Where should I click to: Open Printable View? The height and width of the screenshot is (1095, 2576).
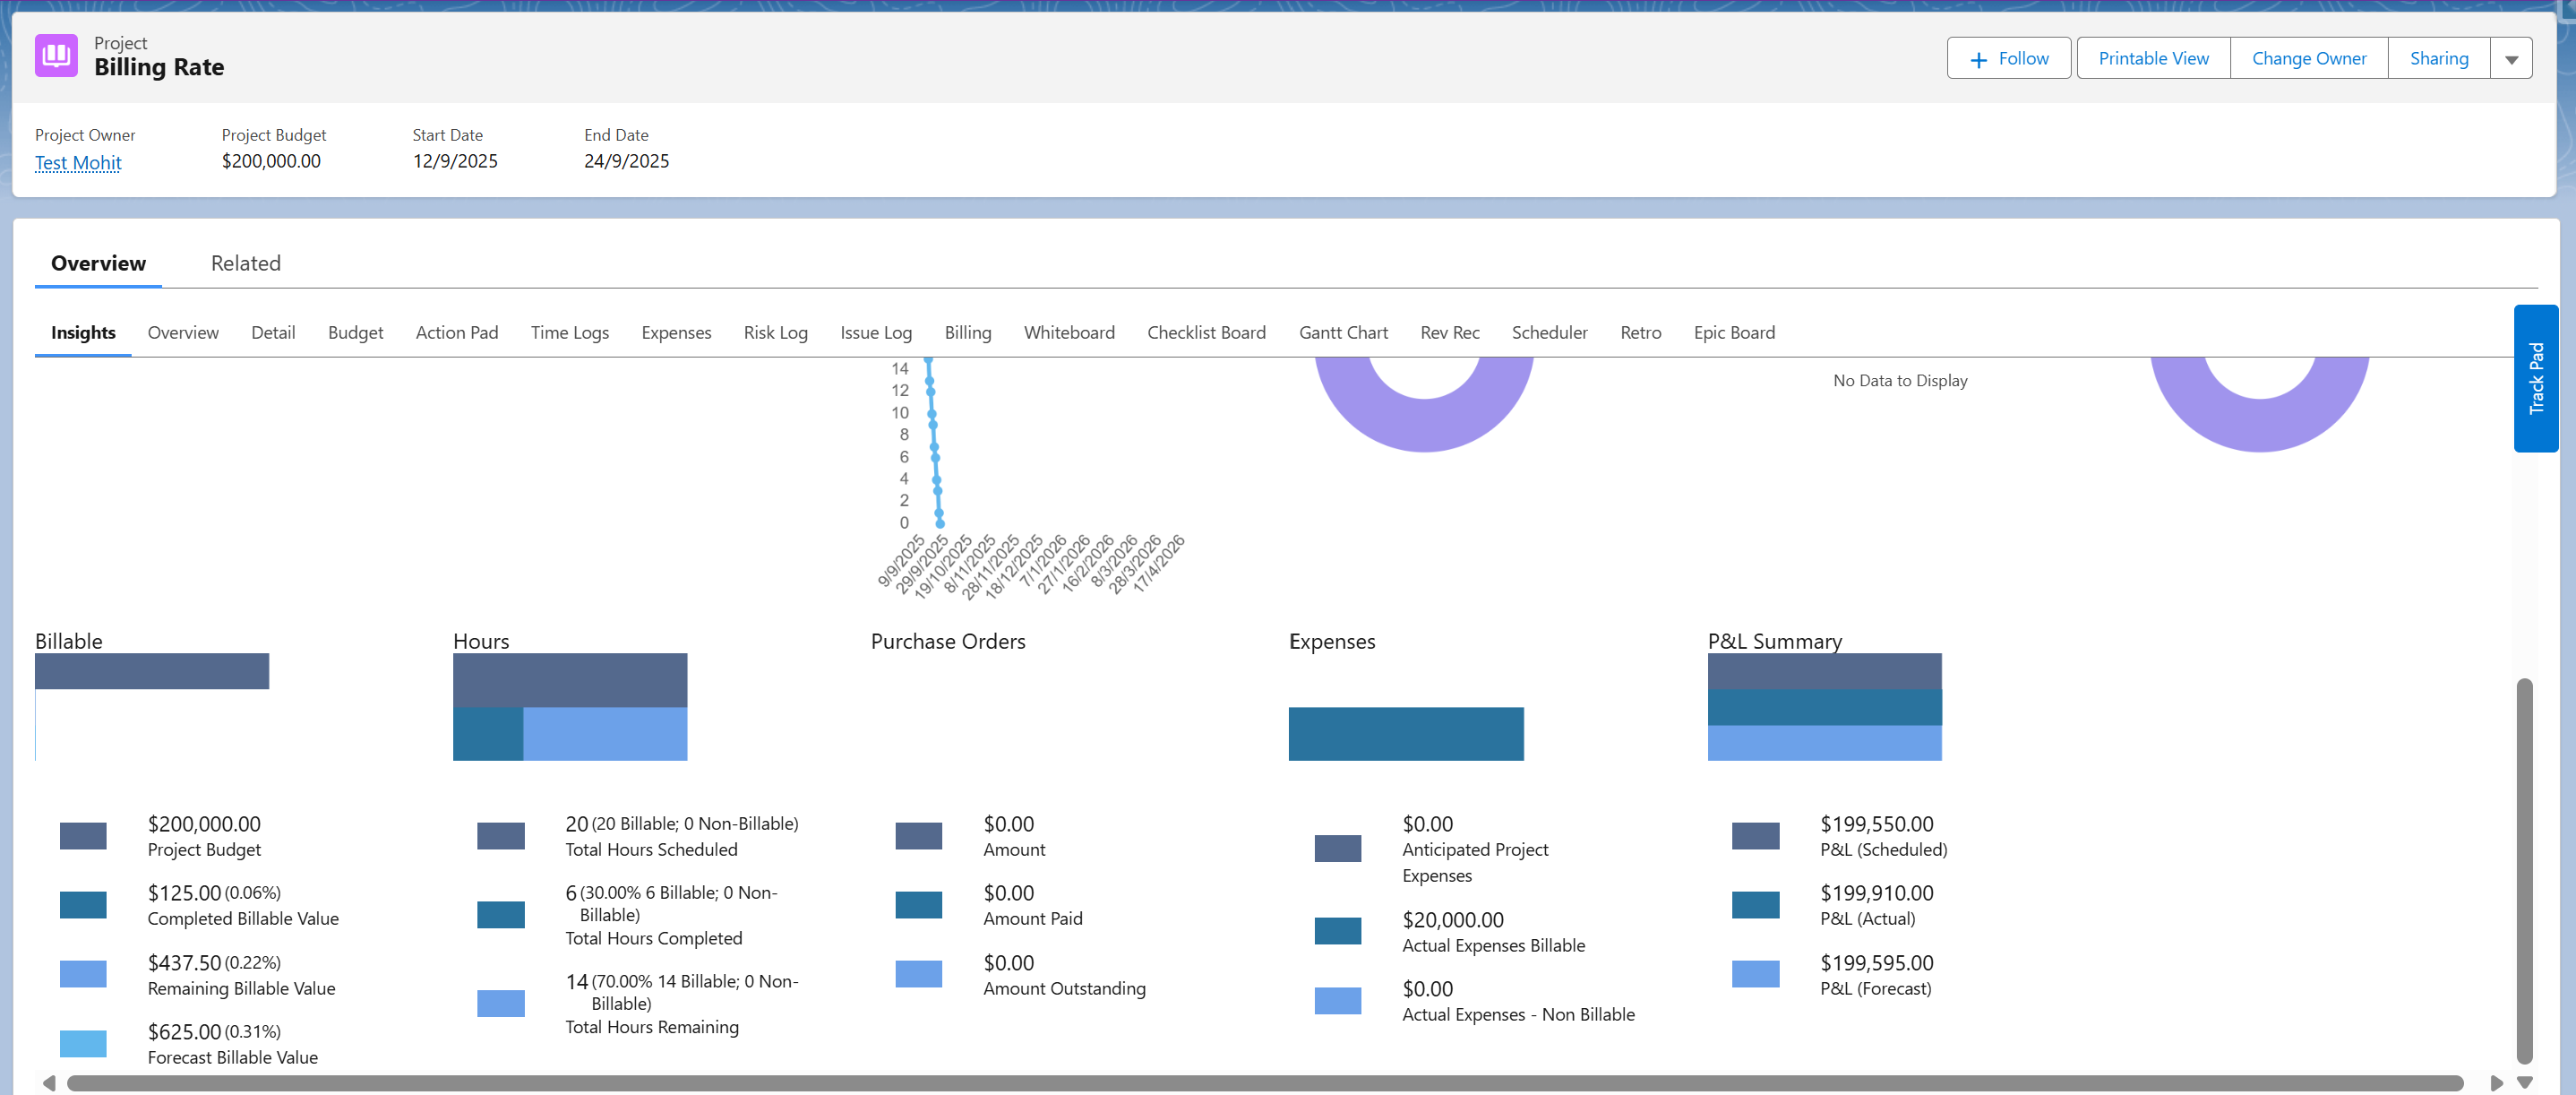point(2153,59)
